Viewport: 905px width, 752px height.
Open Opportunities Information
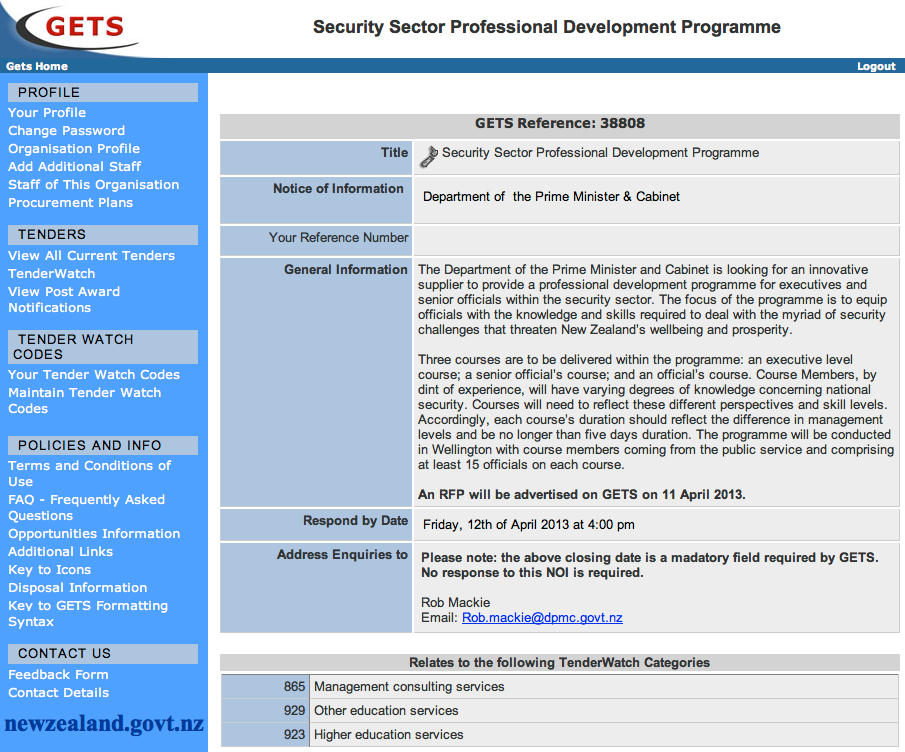click(94, 534)
